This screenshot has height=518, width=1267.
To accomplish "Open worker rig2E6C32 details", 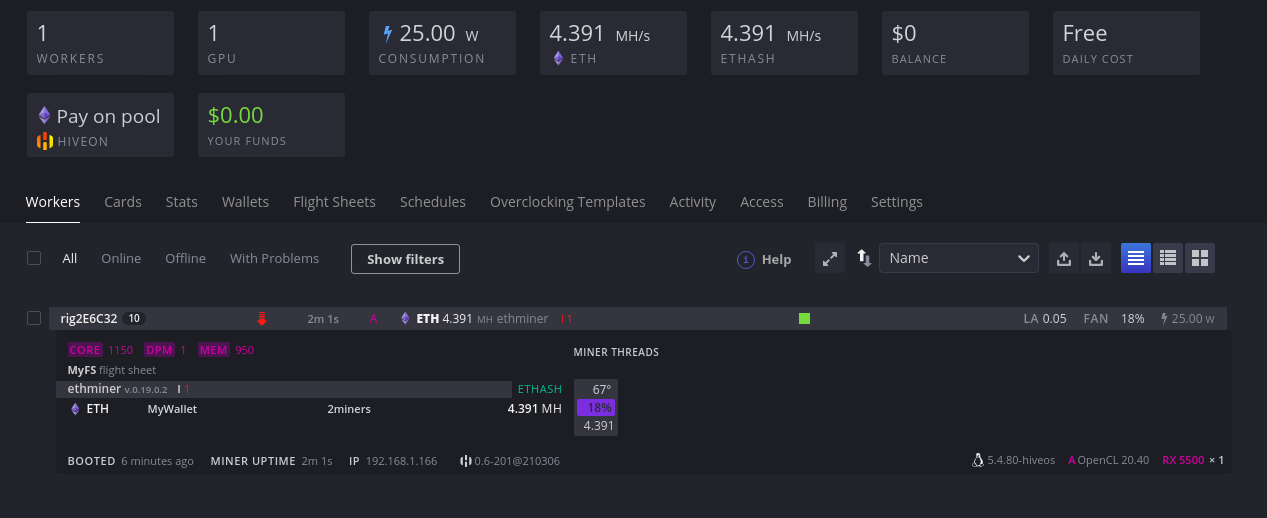I will (88, 319).
